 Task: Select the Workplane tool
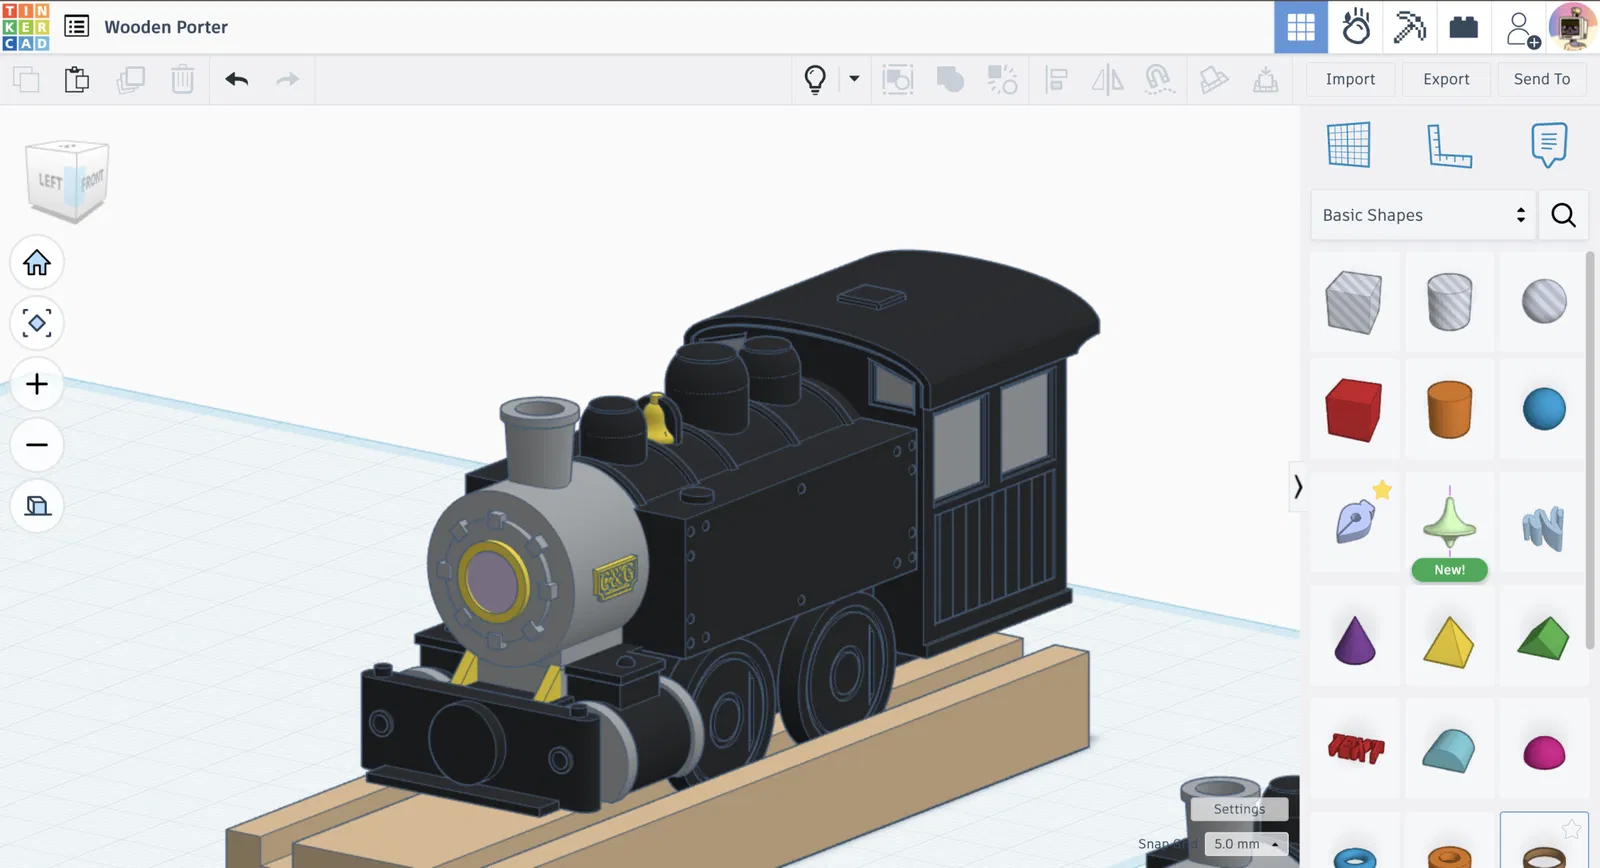click(1349, 145)
